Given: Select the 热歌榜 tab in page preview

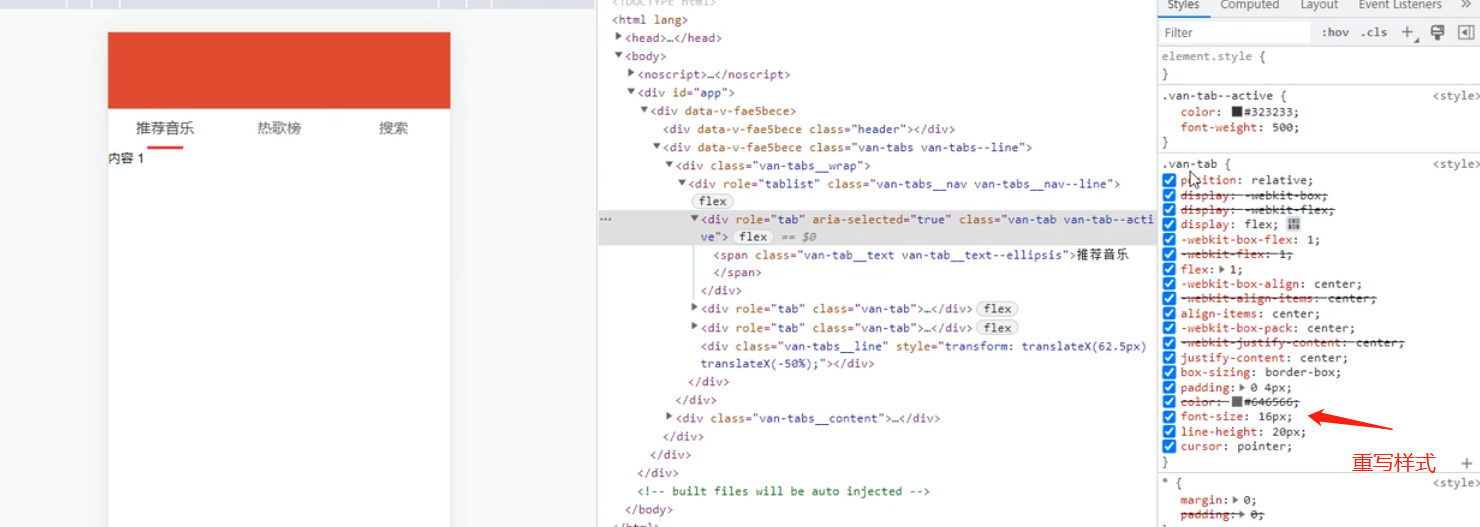Looking at the screenshot, I should point(279,128).
